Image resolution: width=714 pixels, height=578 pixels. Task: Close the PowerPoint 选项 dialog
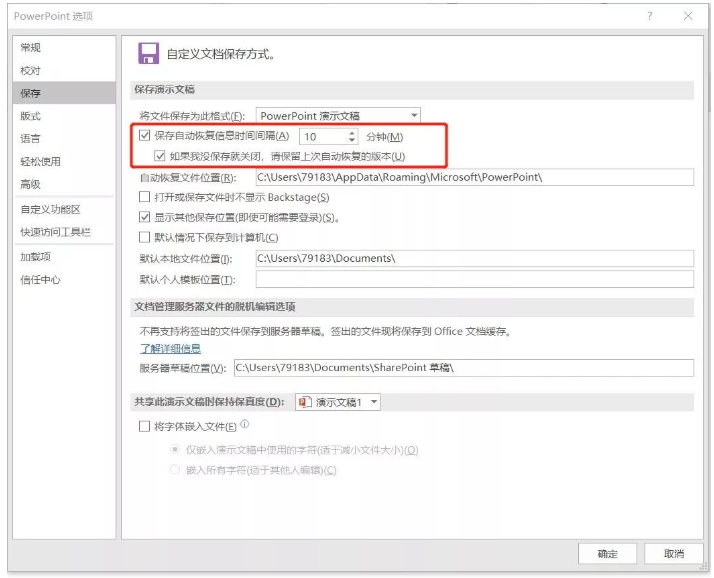coord(688,16)
